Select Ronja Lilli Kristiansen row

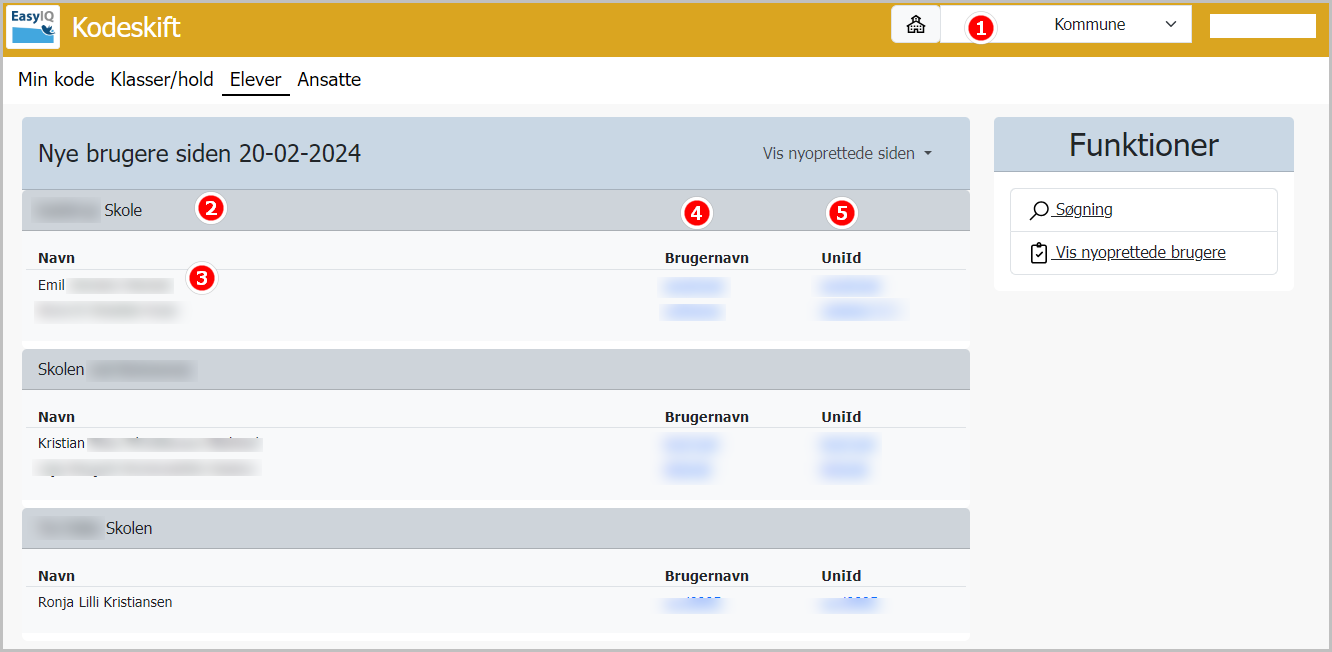tap(494, 603)
